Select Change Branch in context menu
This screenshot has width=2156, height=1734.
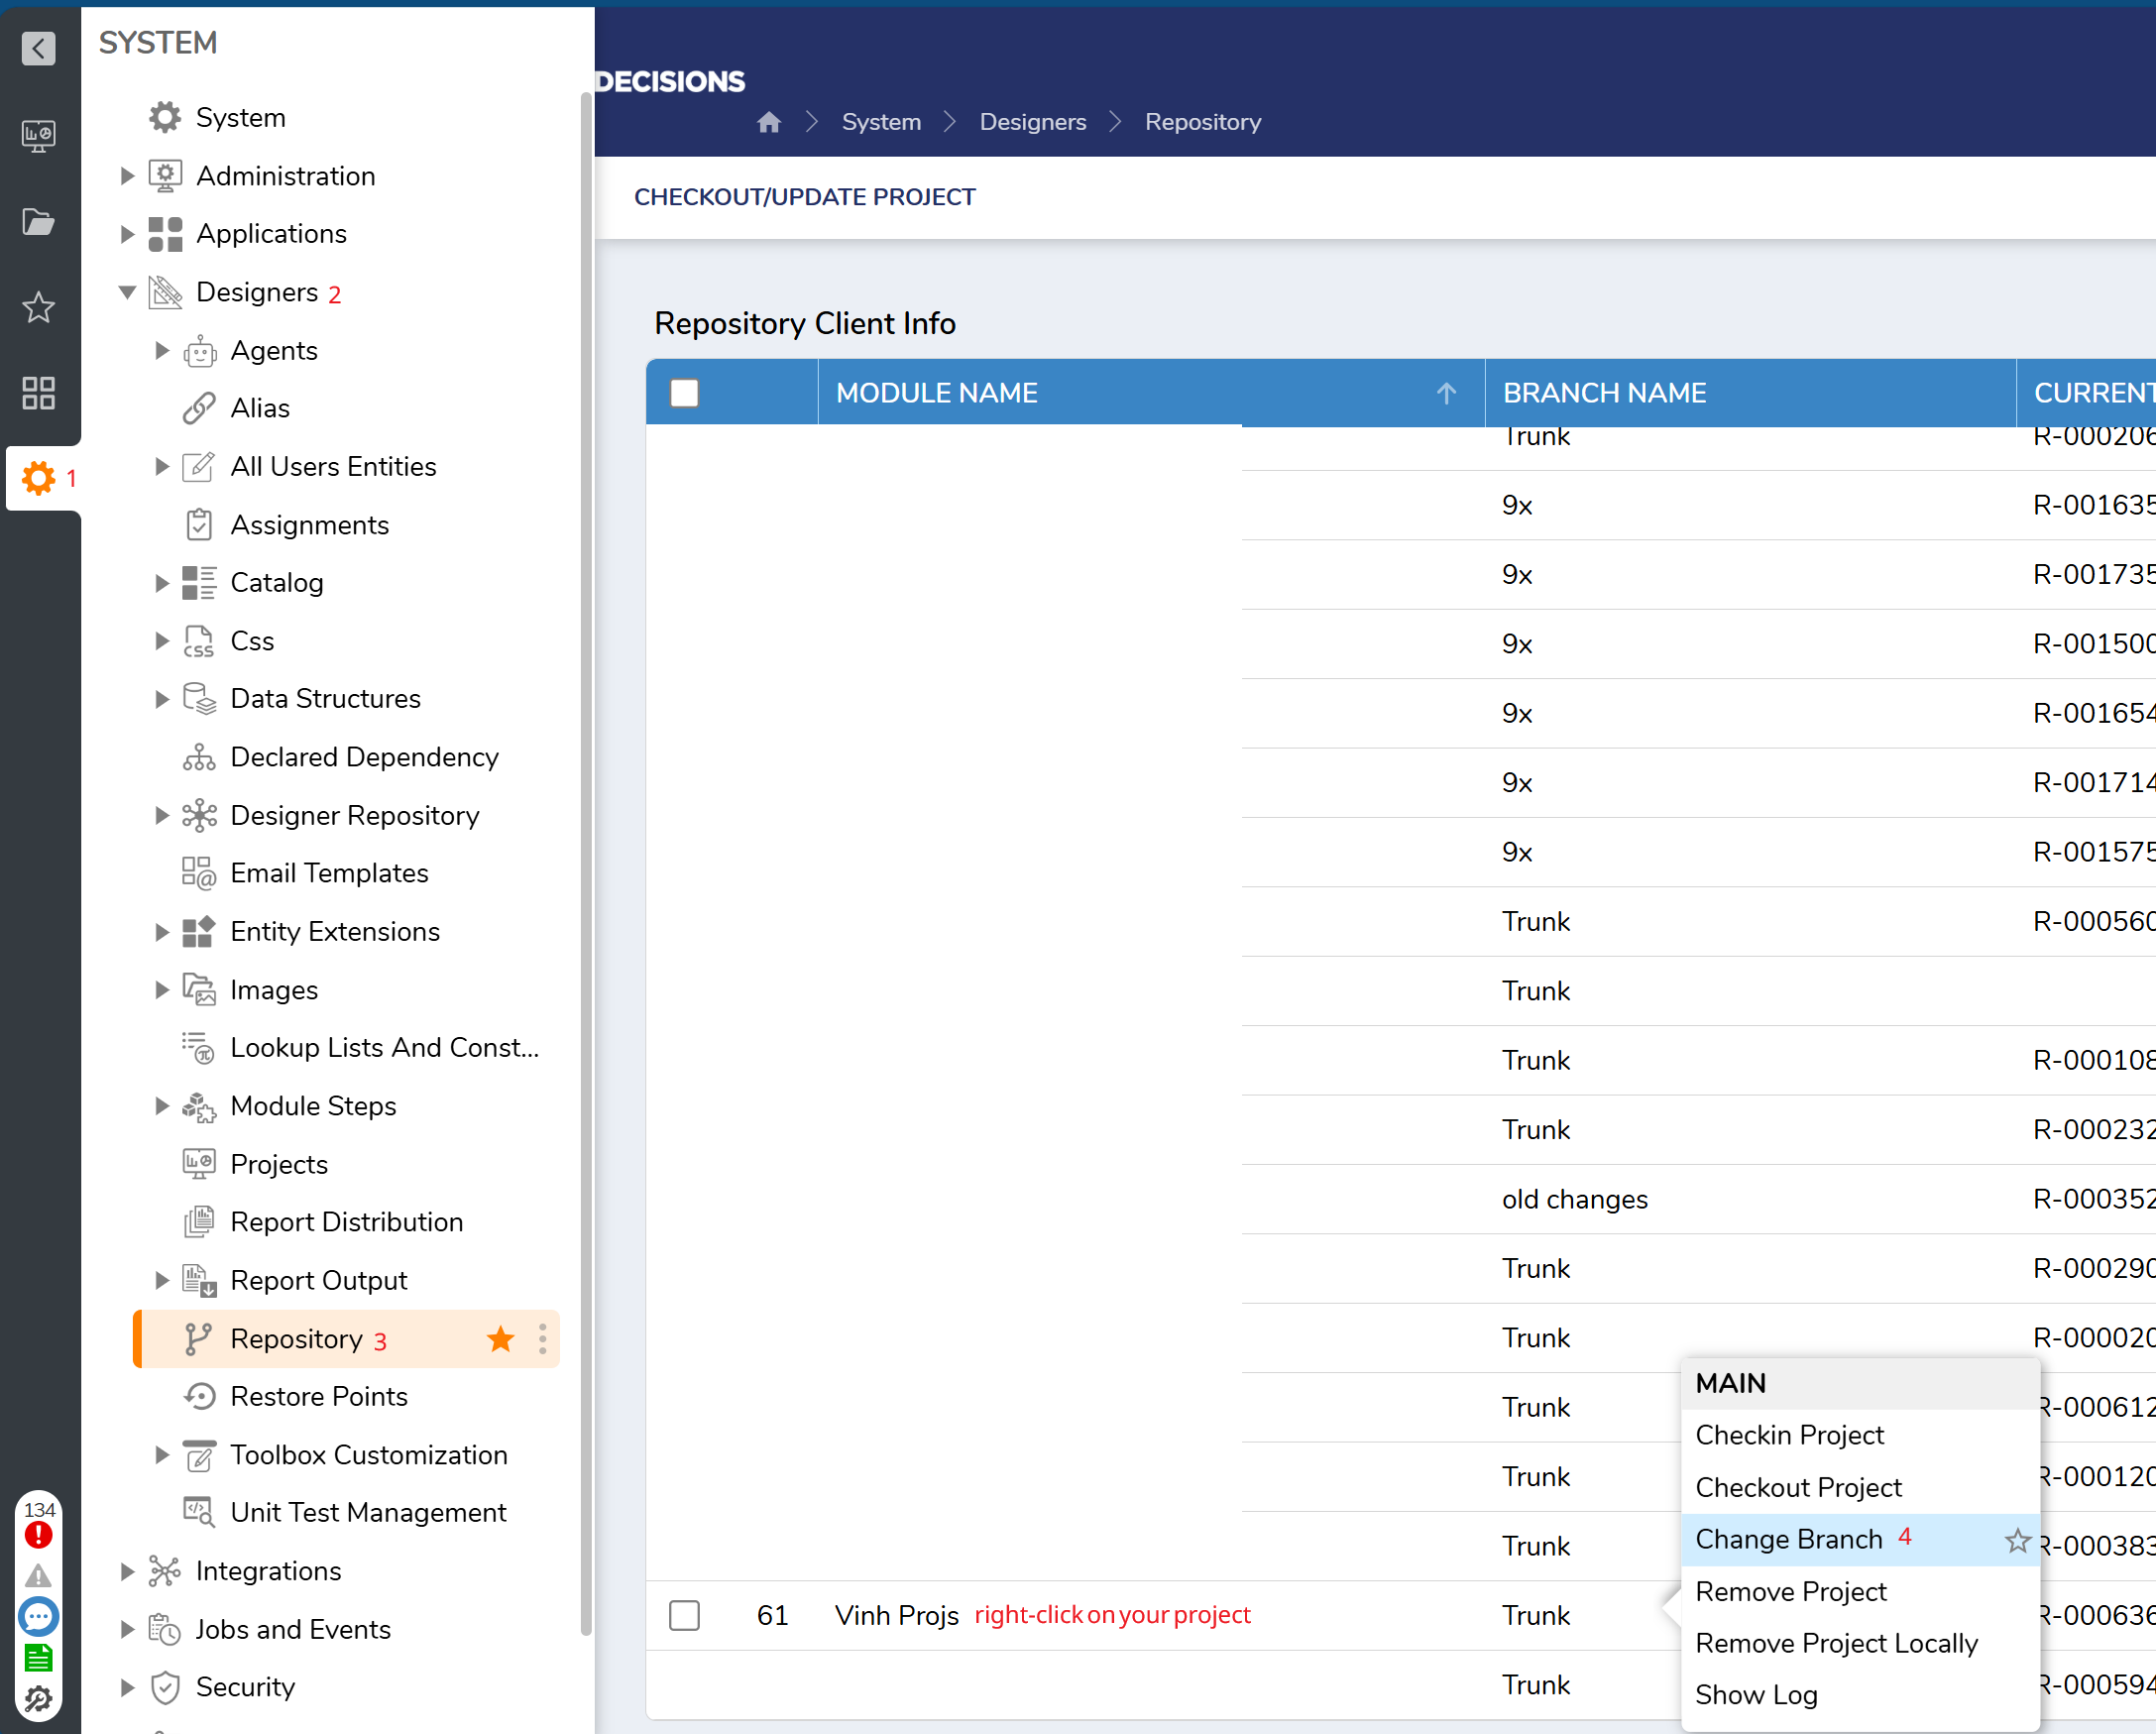pos(1788,1539)
